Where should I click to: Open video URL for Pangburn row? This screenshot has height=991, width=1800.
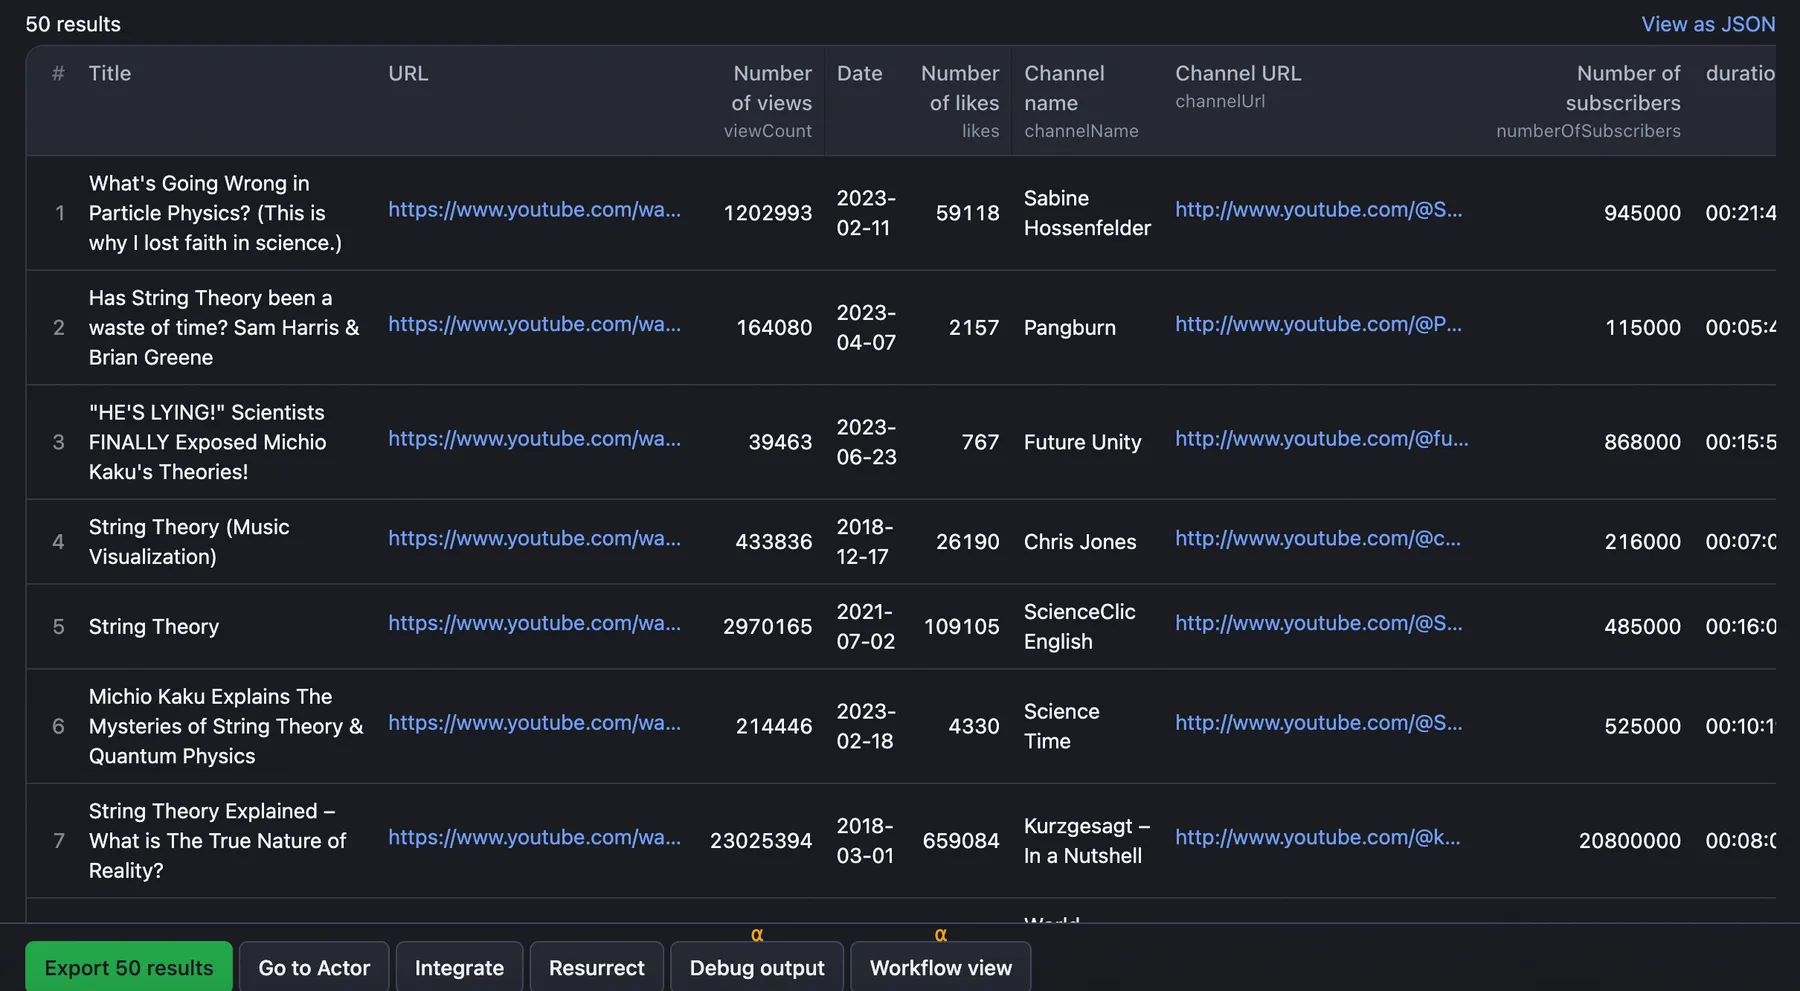(534, 325)
